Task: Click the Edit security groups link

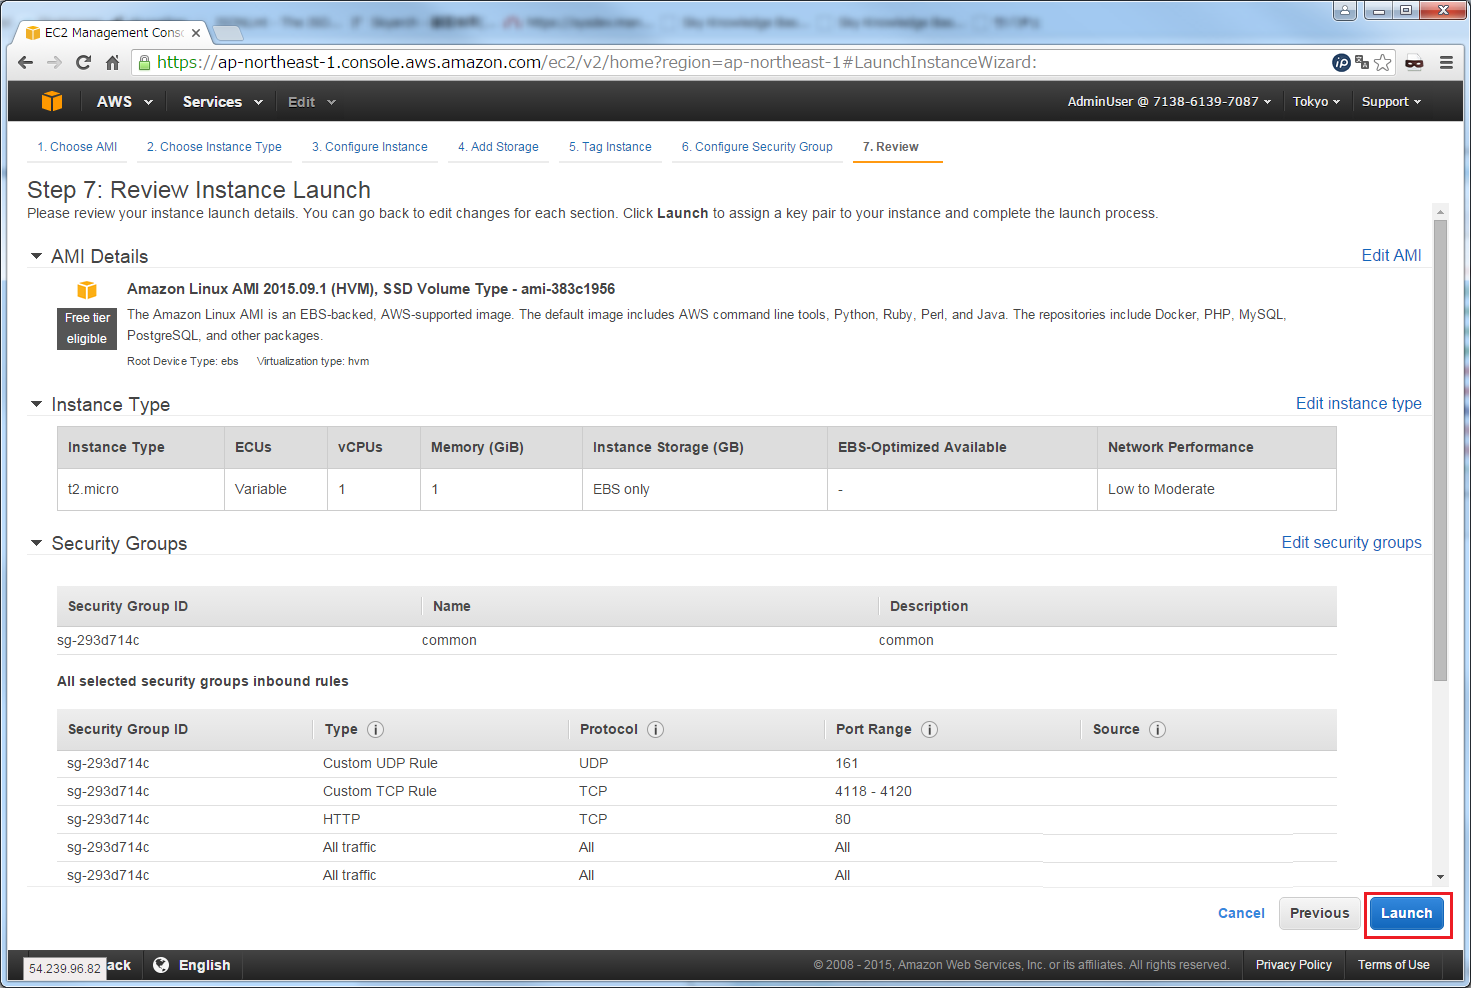Action: click(1351, 543)
